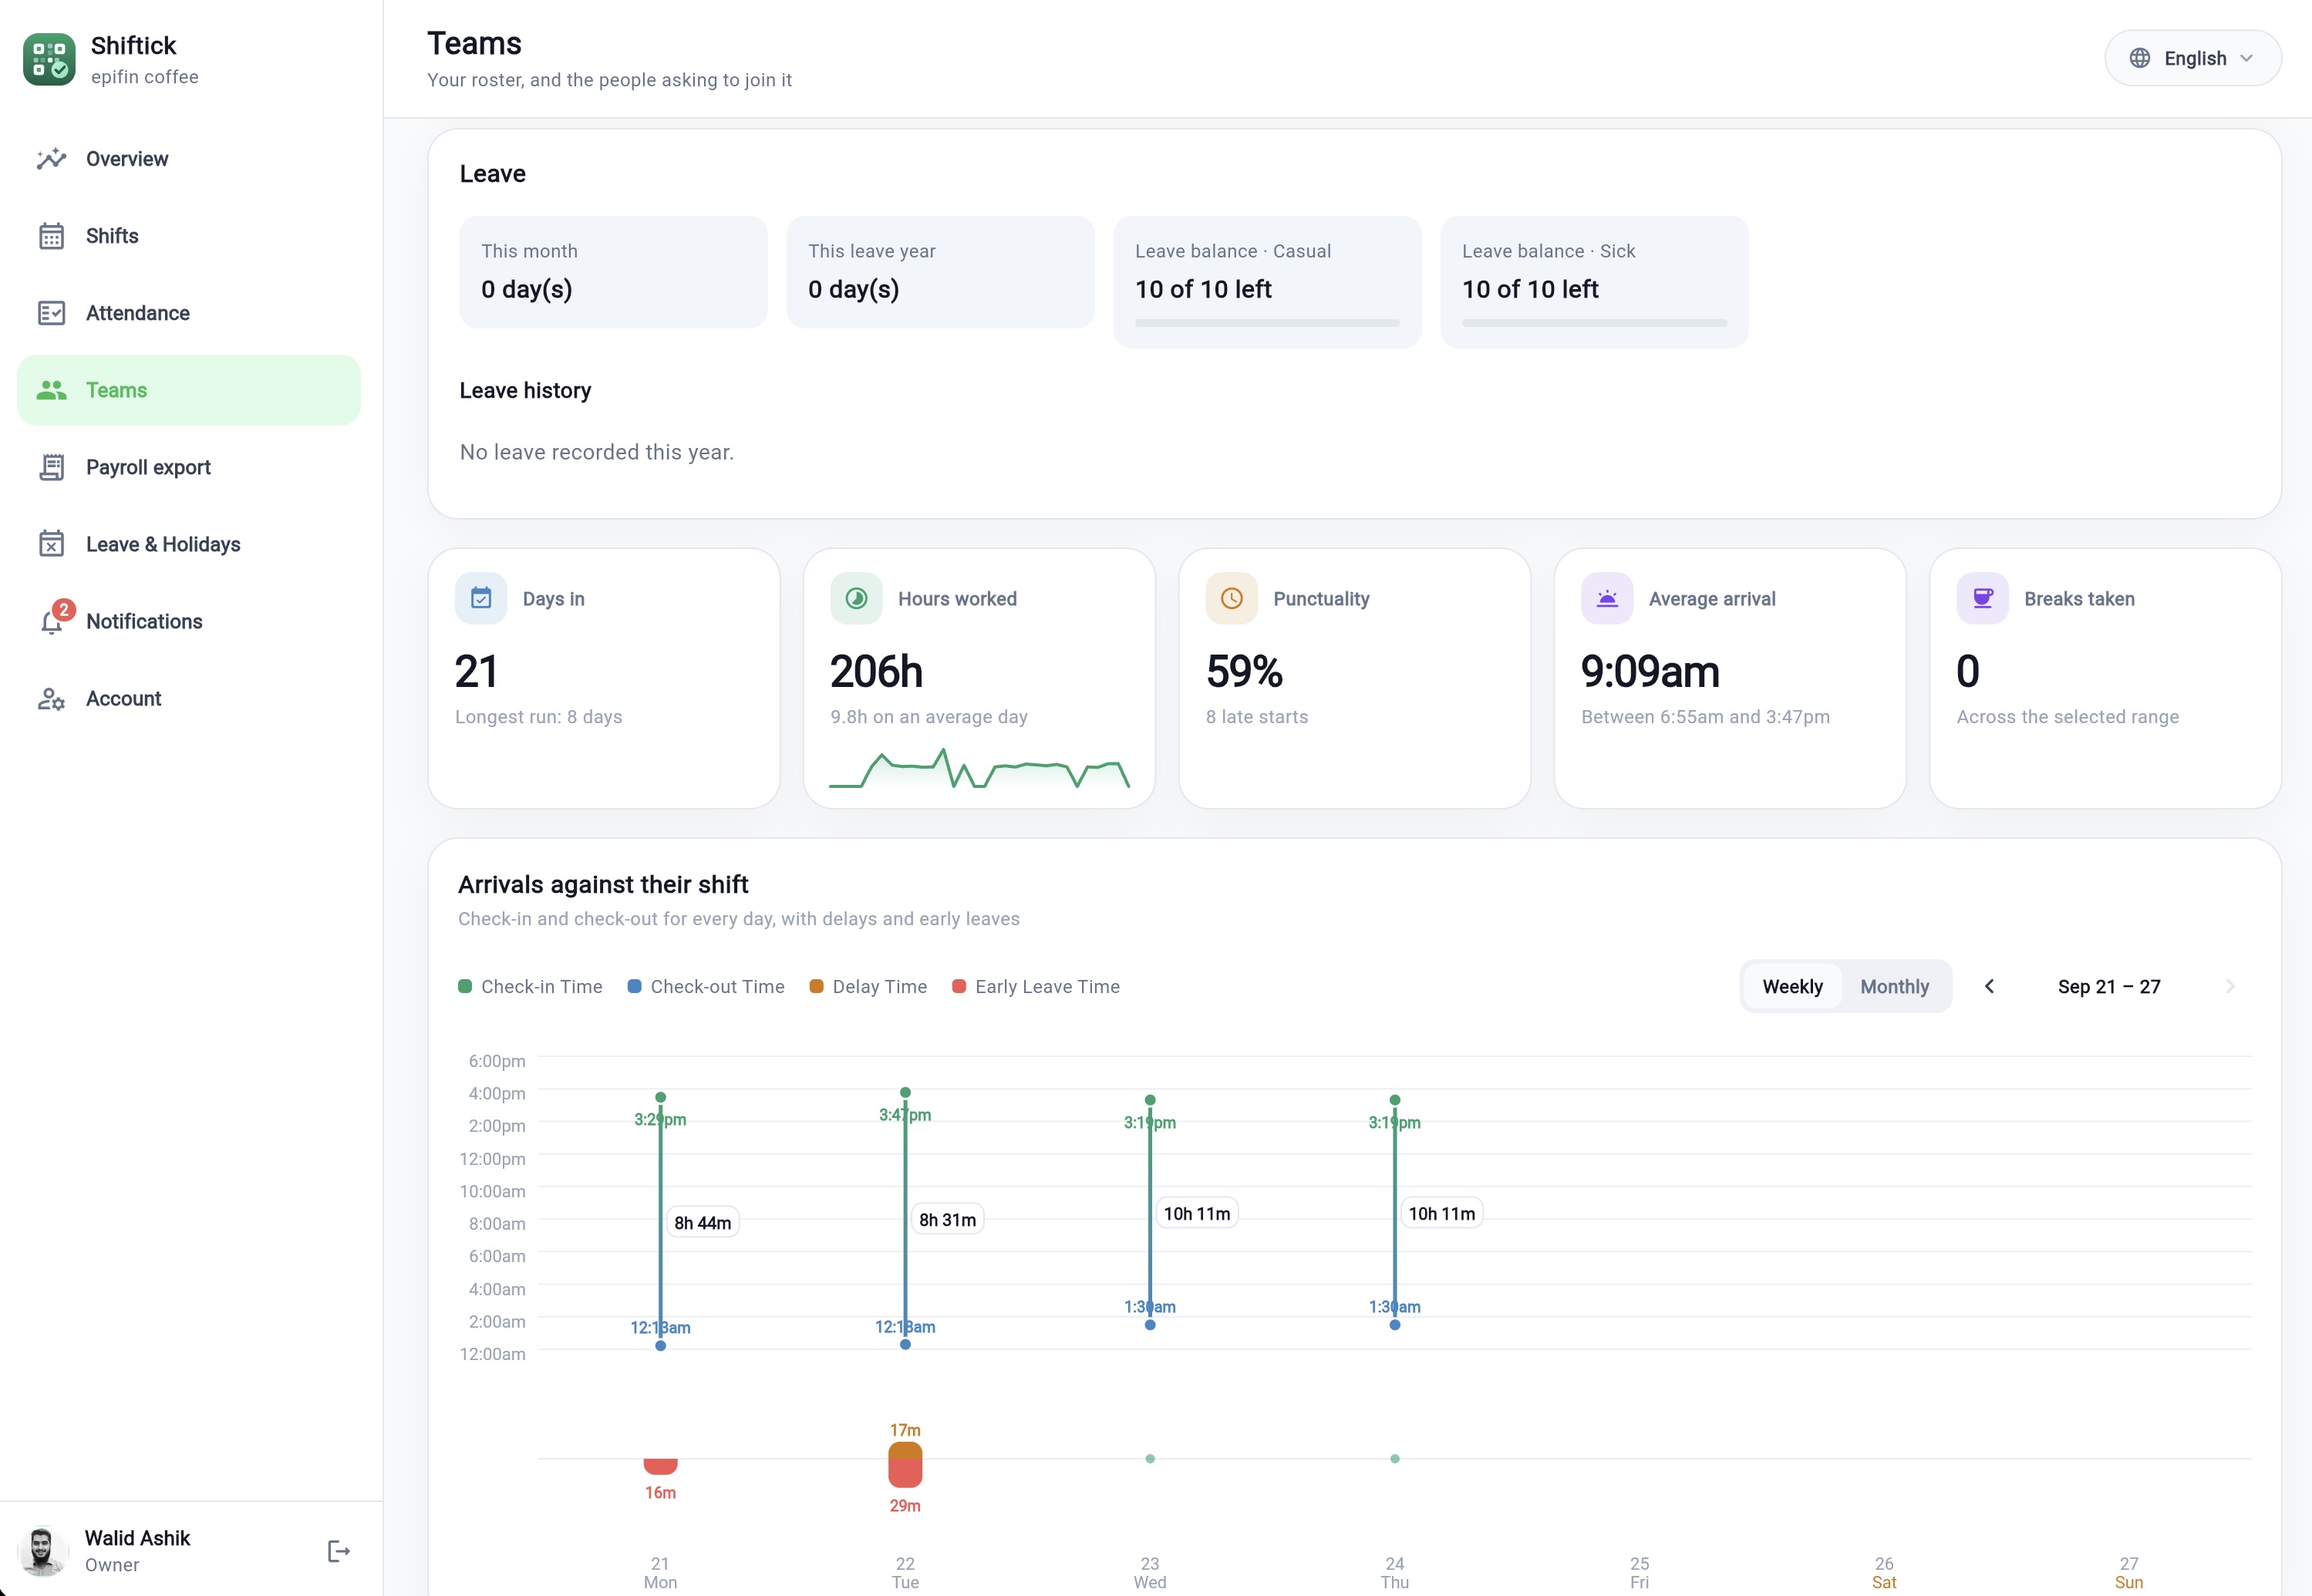Open Attendance from the sidebar
Viewport: 2312px width, 1596px height.
point(189,313)
